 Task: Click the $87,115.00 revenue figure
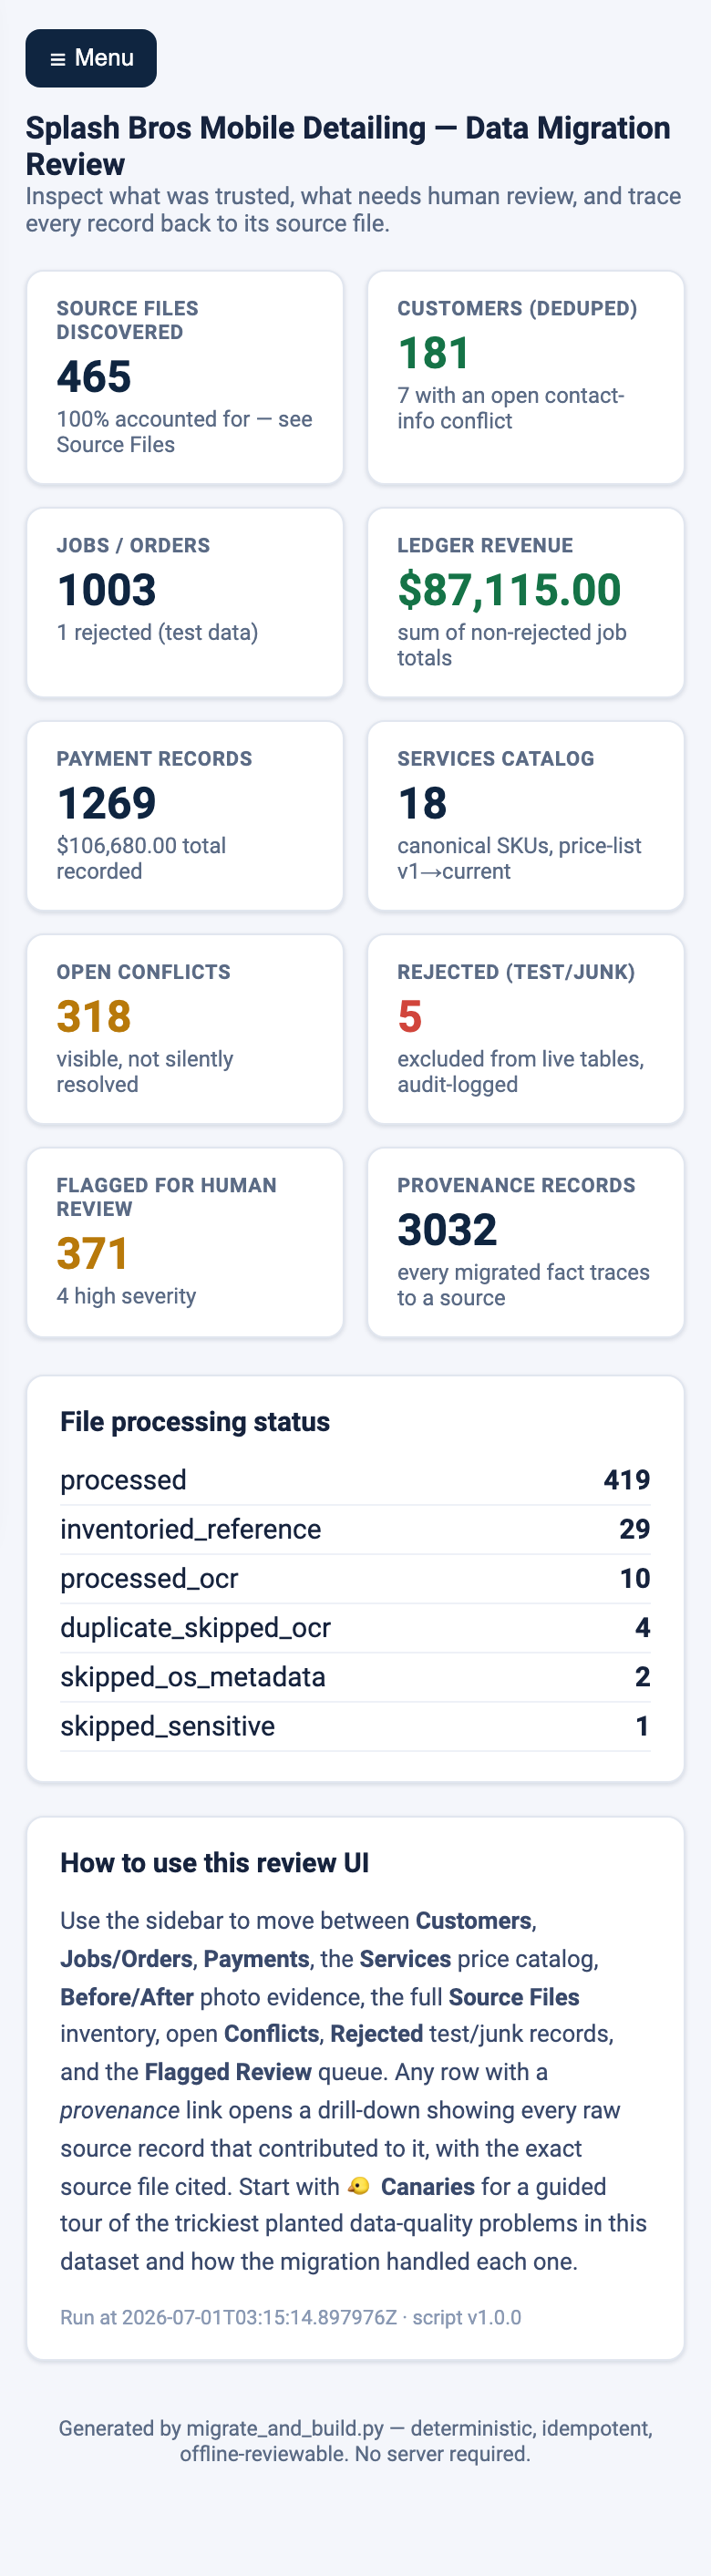tap(509, 590)
